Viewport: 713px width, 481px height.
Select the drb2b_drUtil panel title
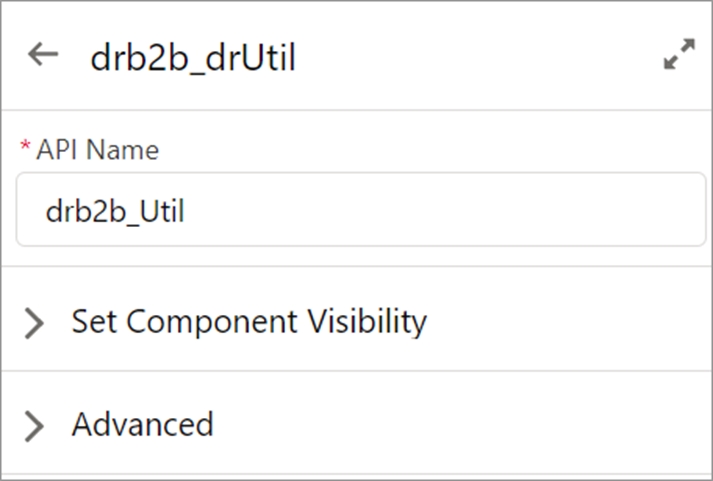[192, 58]
